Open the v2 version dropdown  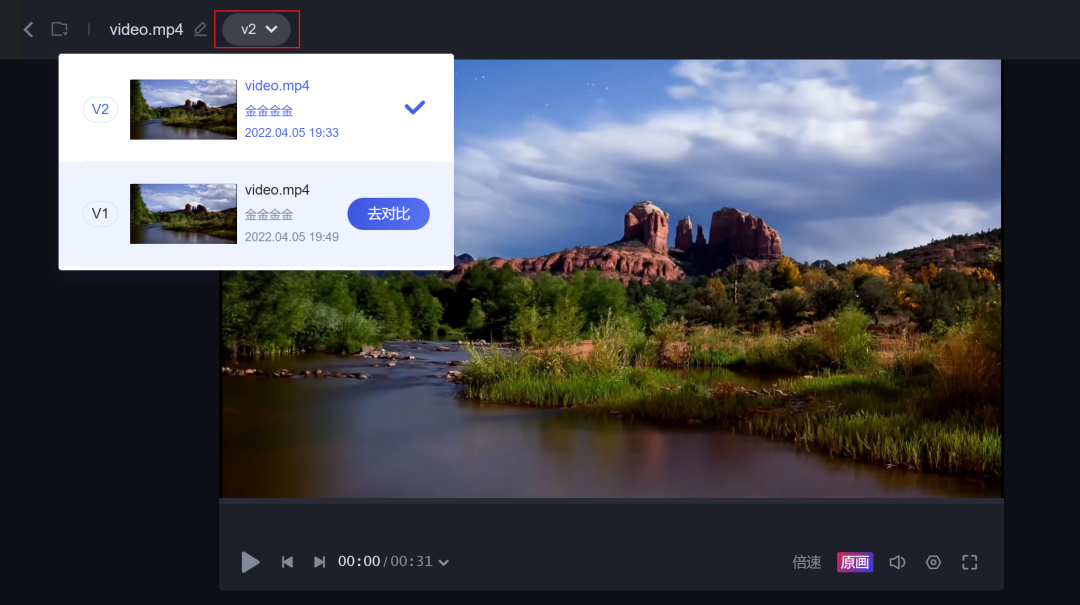tap(257, 30)
